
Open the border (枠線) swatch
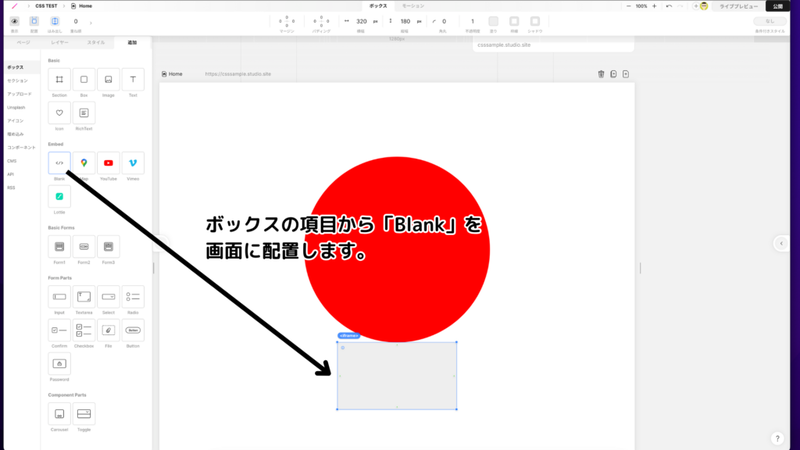pos(514,21)
